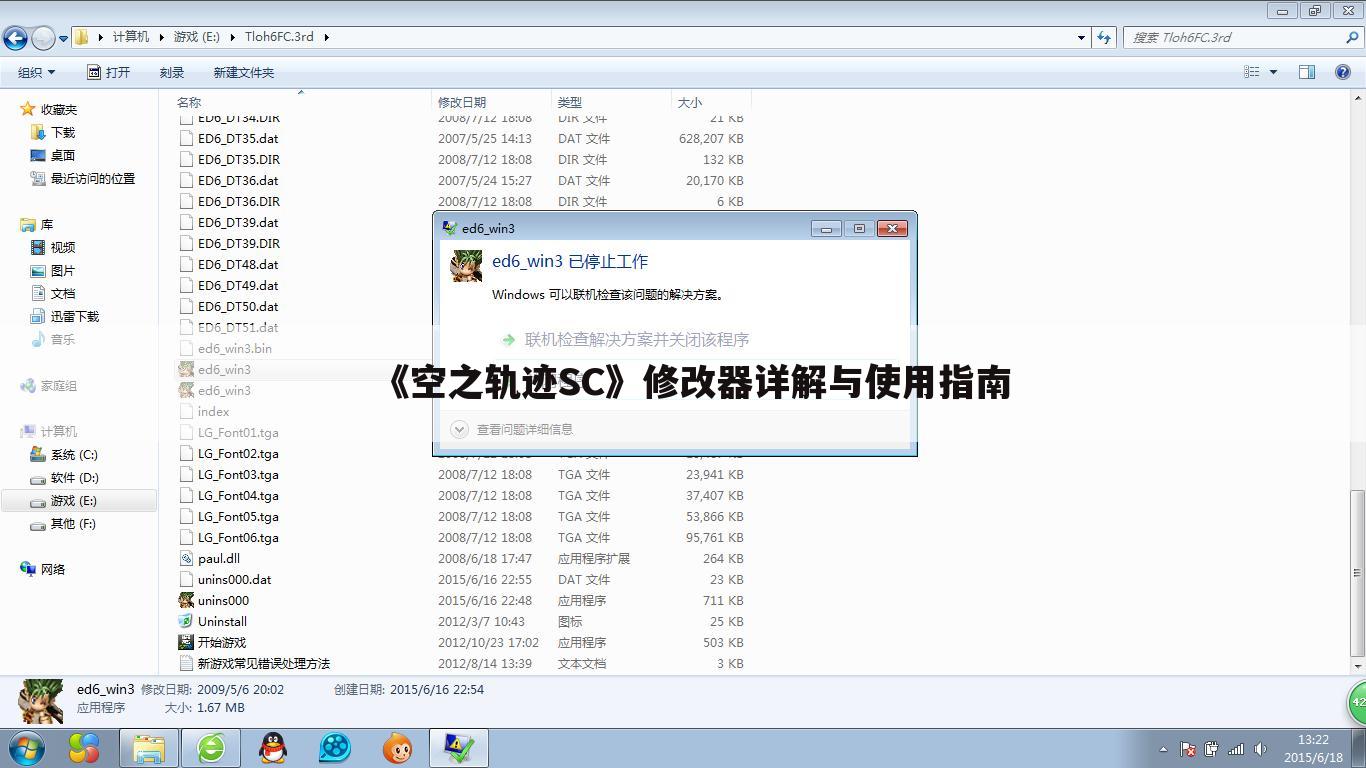Select file LG_Font05.tga
This screenshot has width=1366, height=768.
click(238, 516)
